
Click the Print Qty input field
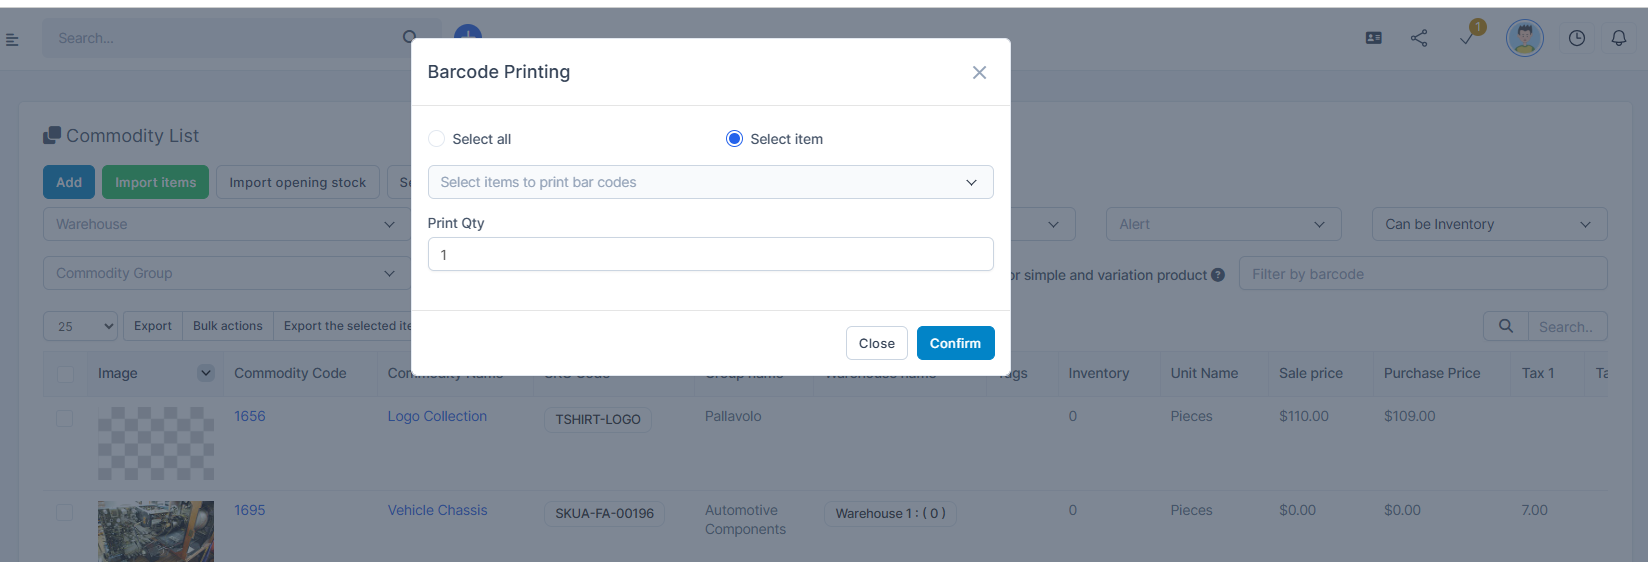pyautogui.click(x=710, y=254)
